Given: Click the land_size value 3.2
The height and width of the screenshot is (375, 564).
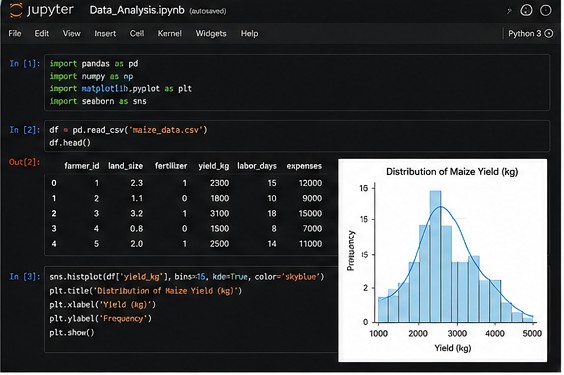Looking at the screenshot, I should click(x=137, y=213).
